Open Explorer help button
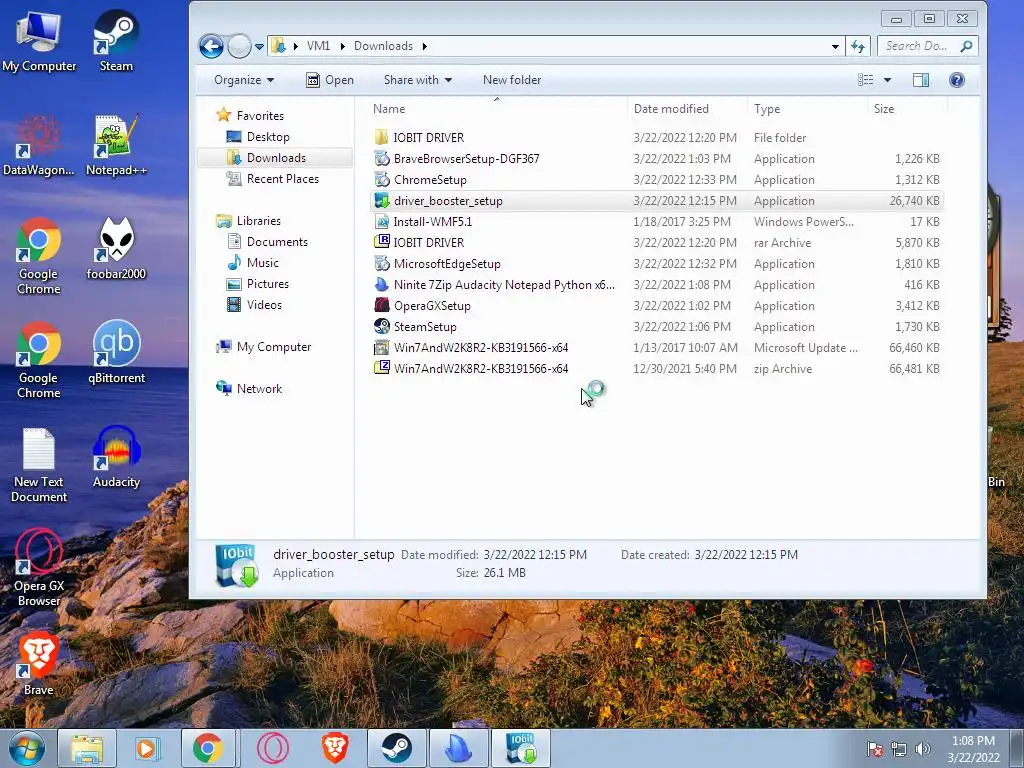Image resolution: width=1024 pixels, height=768 pixels. pos(957,80)
